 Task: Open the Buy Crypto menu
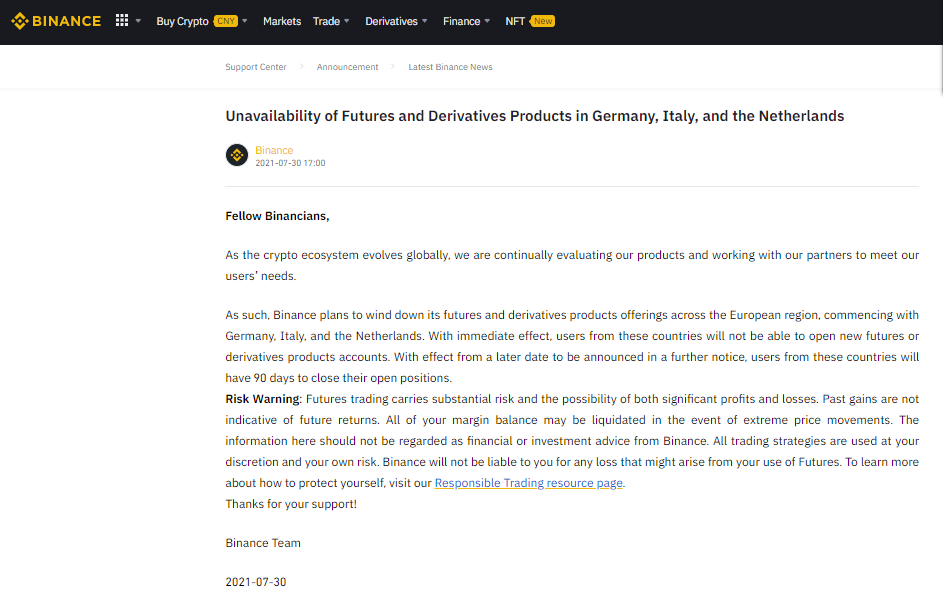point(182,21)
